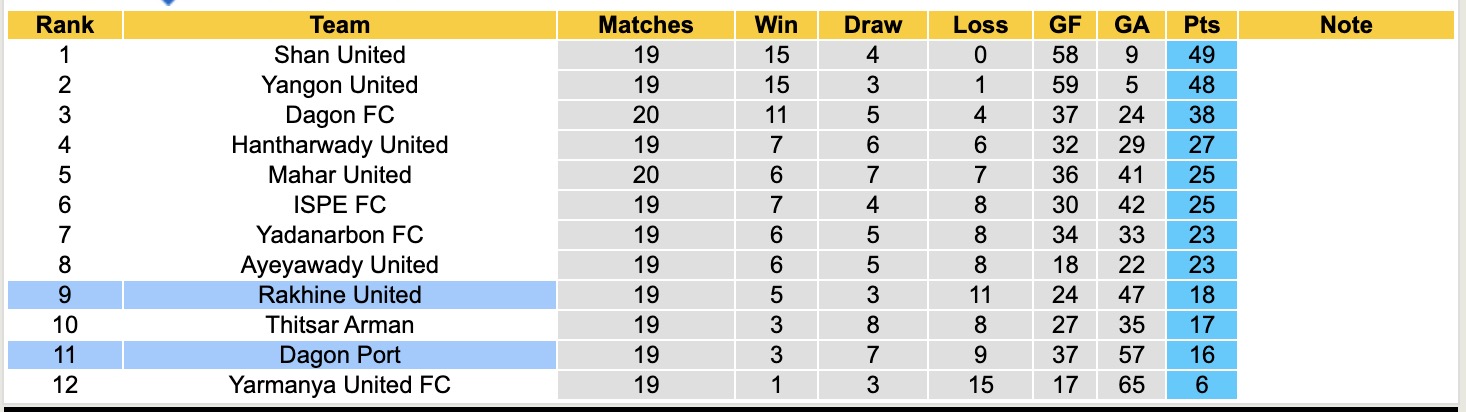
Task: Click the Hantharwady United team name
Action: click(340, 145)
